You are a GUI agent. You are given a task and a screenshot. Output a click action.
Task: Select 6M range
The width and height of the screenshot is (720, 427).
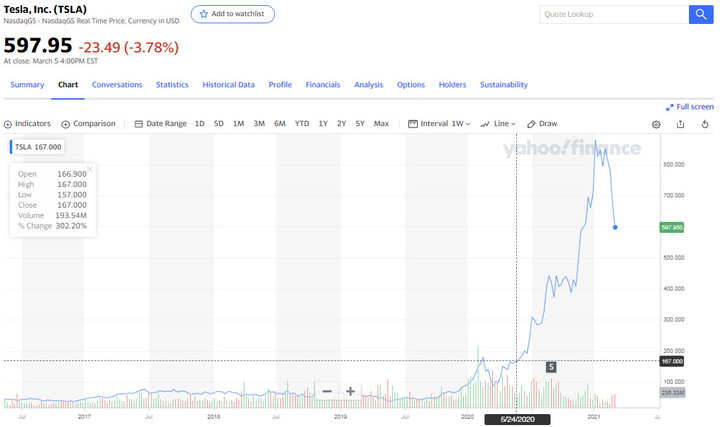pyautogui.click(x=280, y=124)
